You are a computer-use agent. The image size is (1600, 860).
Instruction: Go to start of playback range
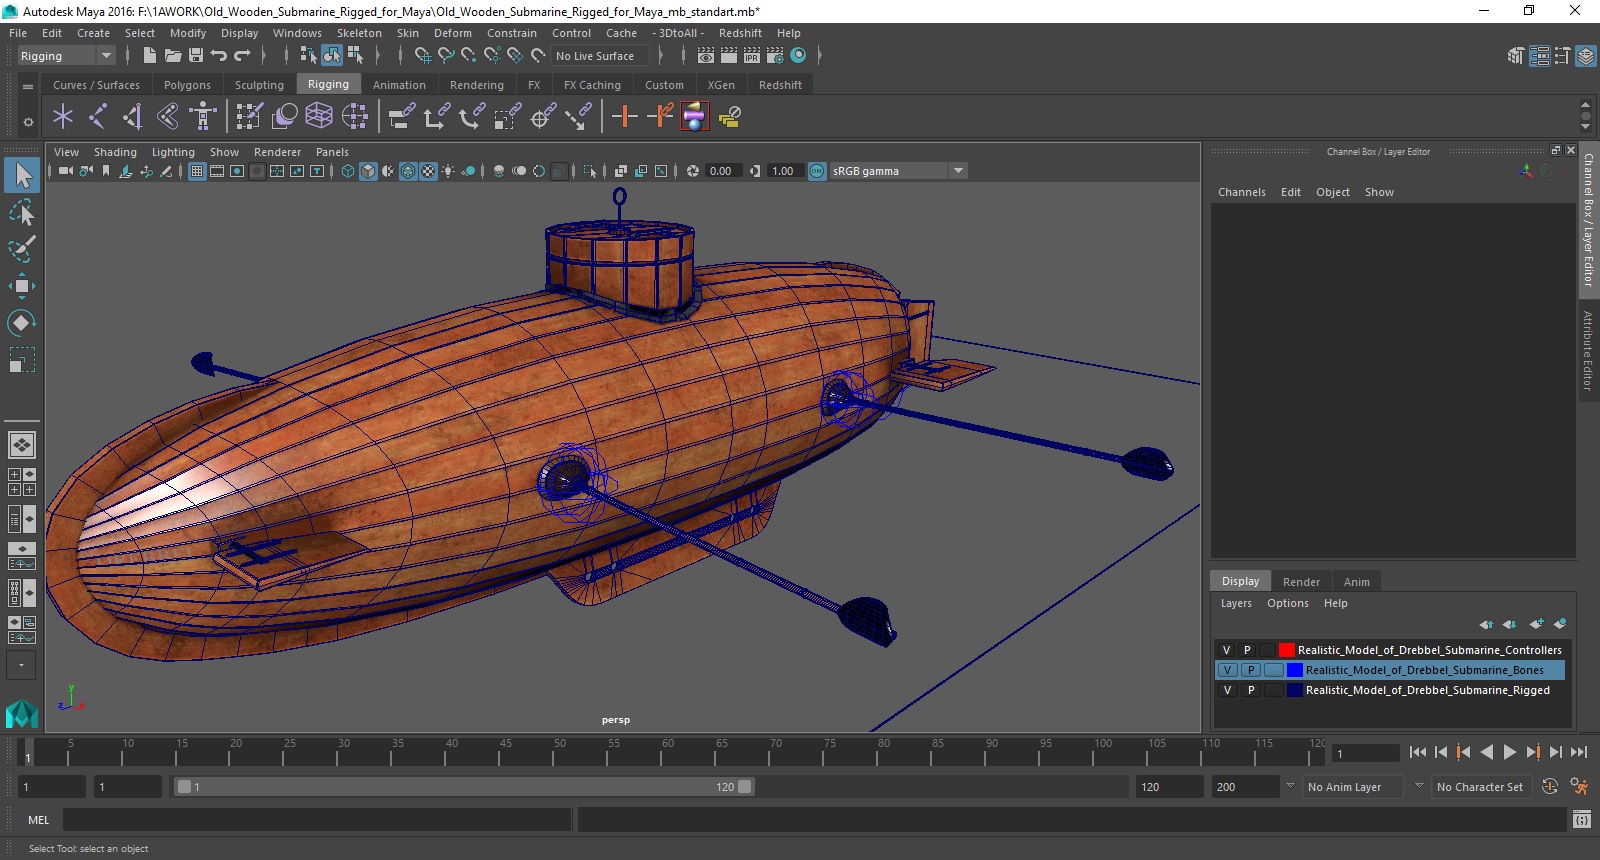coord(1418,752)
